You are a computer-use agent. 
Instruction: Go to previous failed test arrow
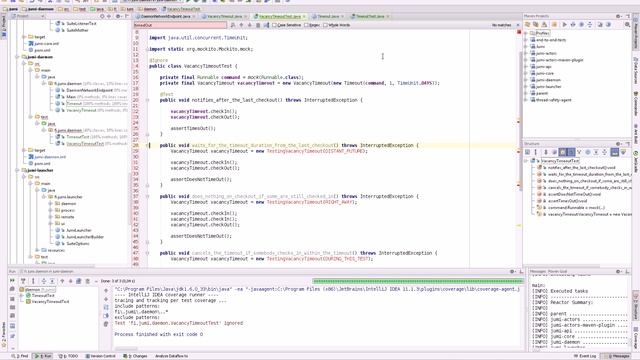62,281
